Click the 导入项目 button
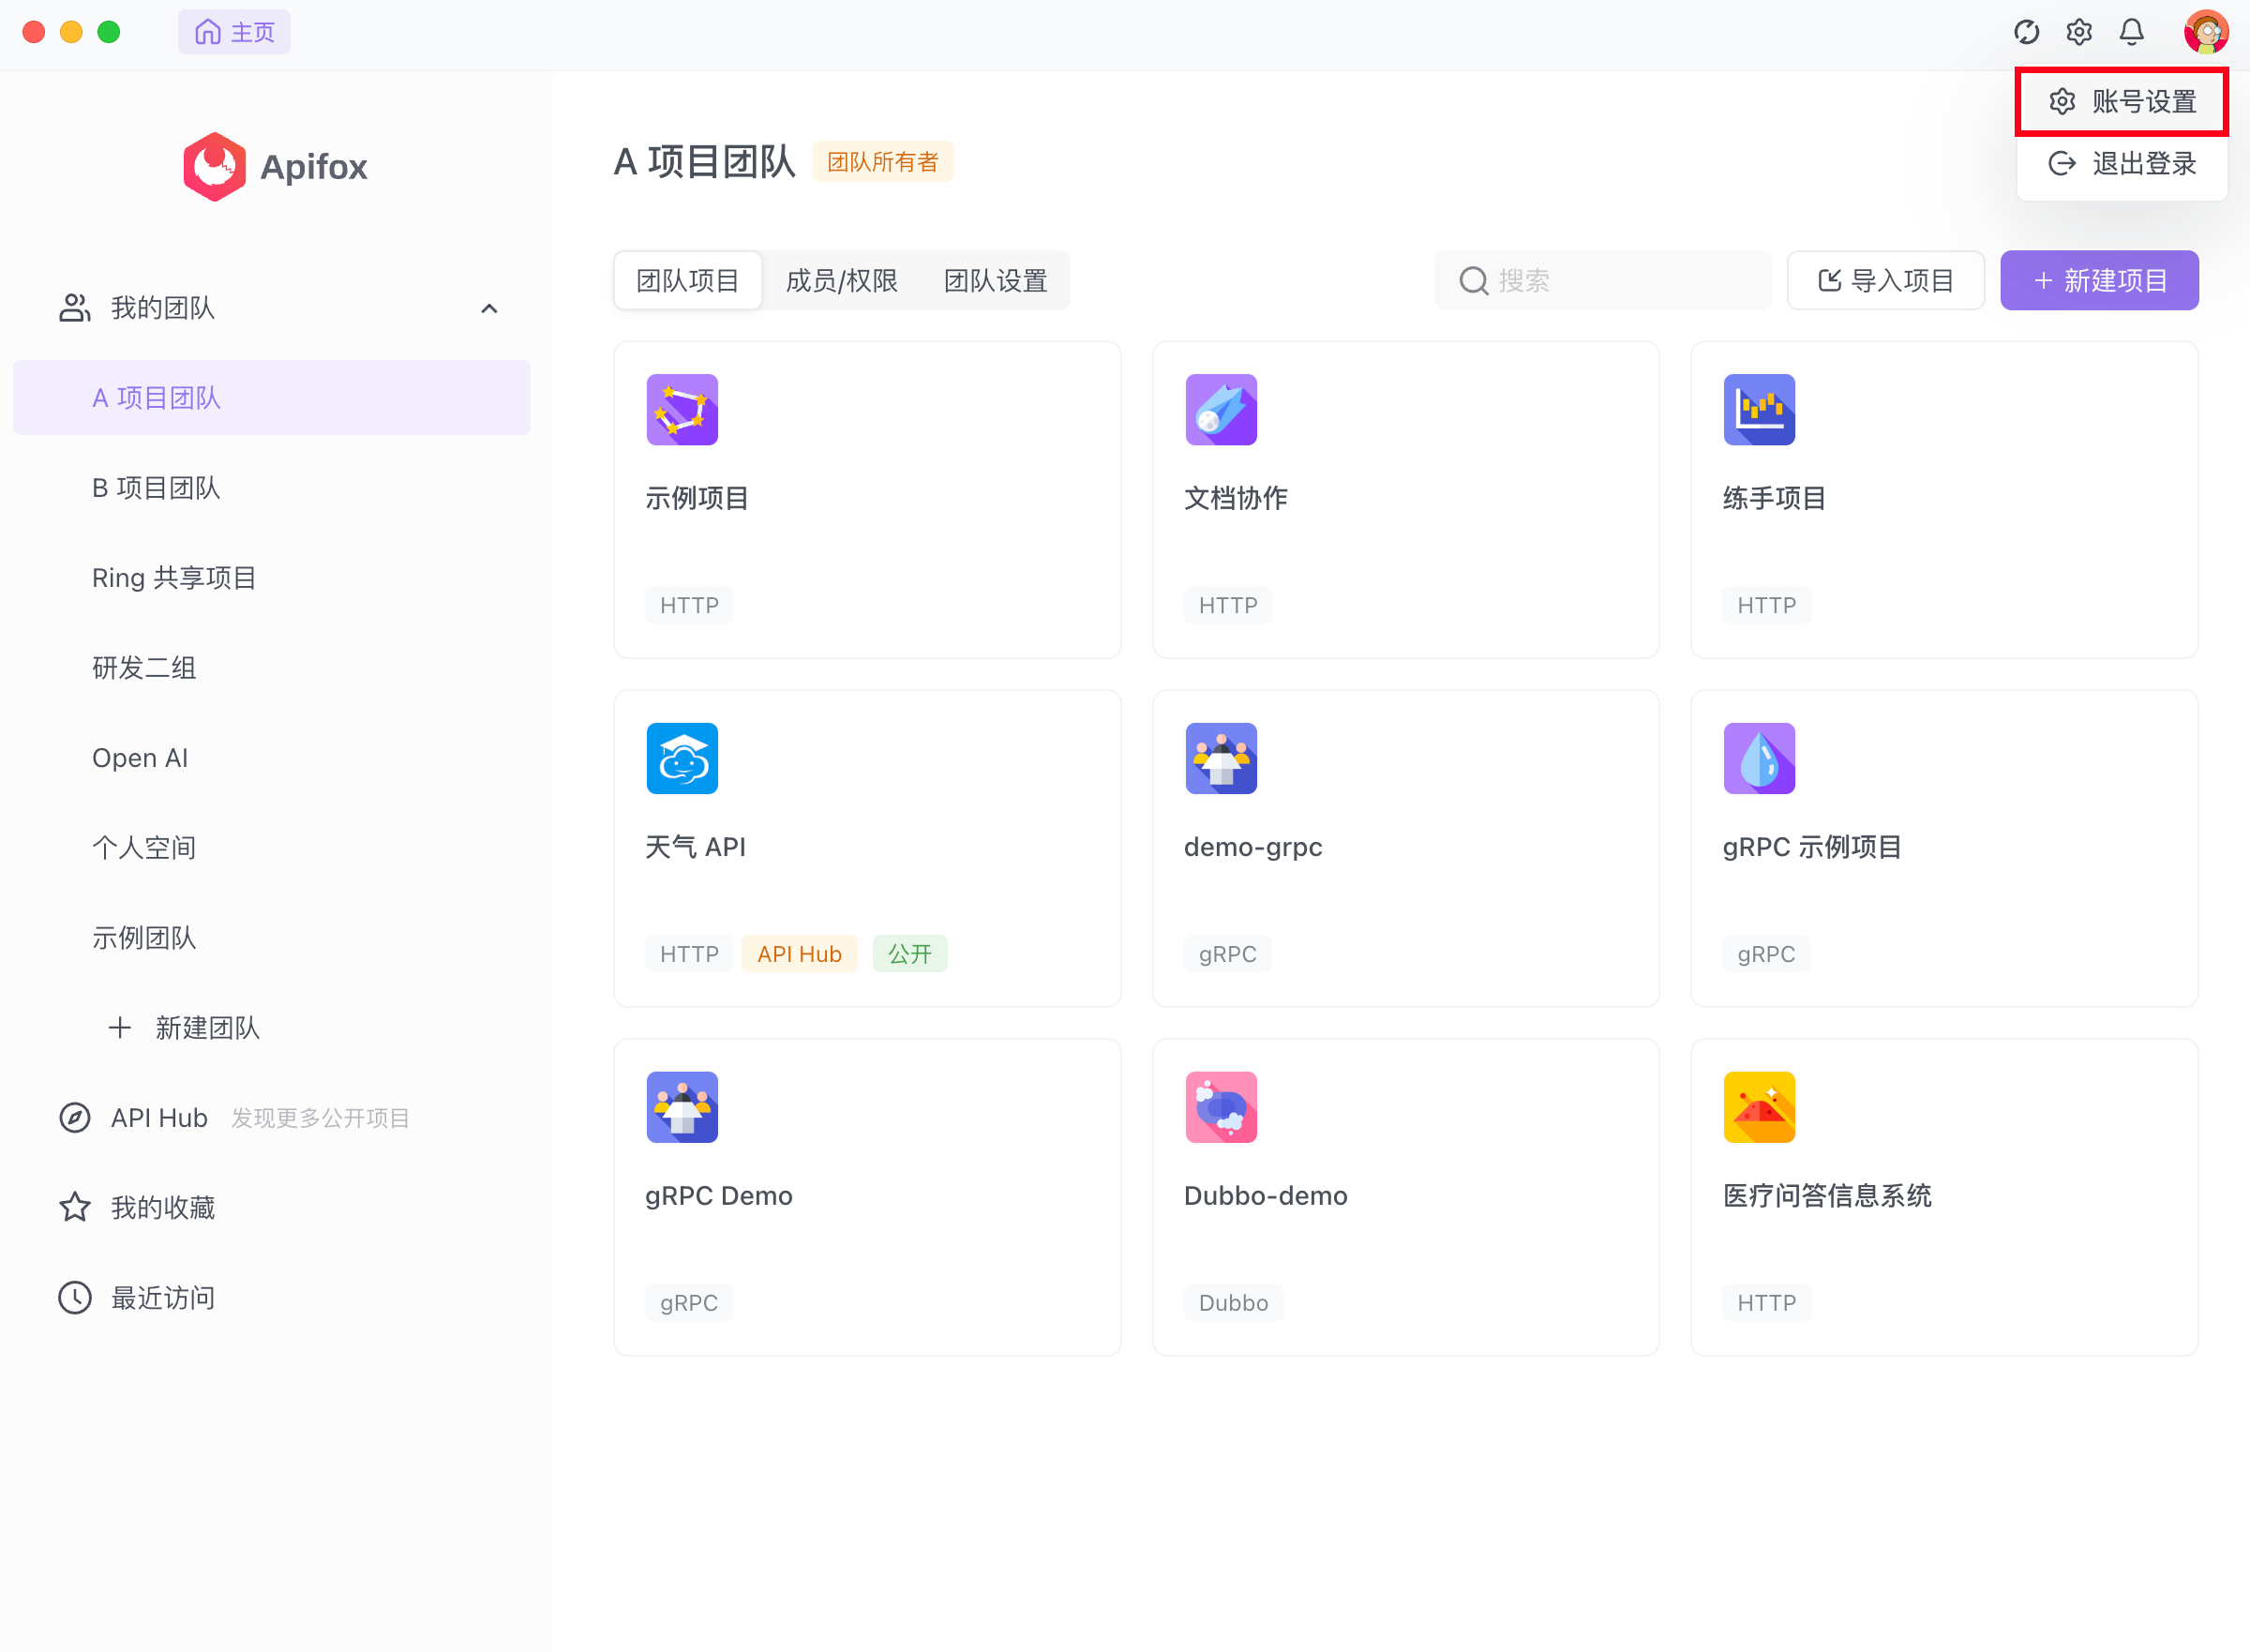The image size is (2250, 1652). point(1885,281)
